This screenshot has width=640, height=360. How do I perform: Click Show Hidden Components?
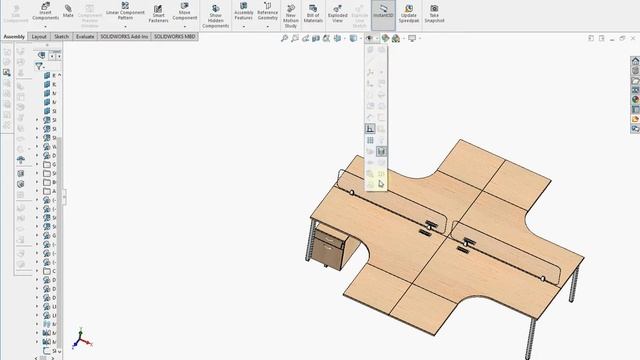click(216, 16)
